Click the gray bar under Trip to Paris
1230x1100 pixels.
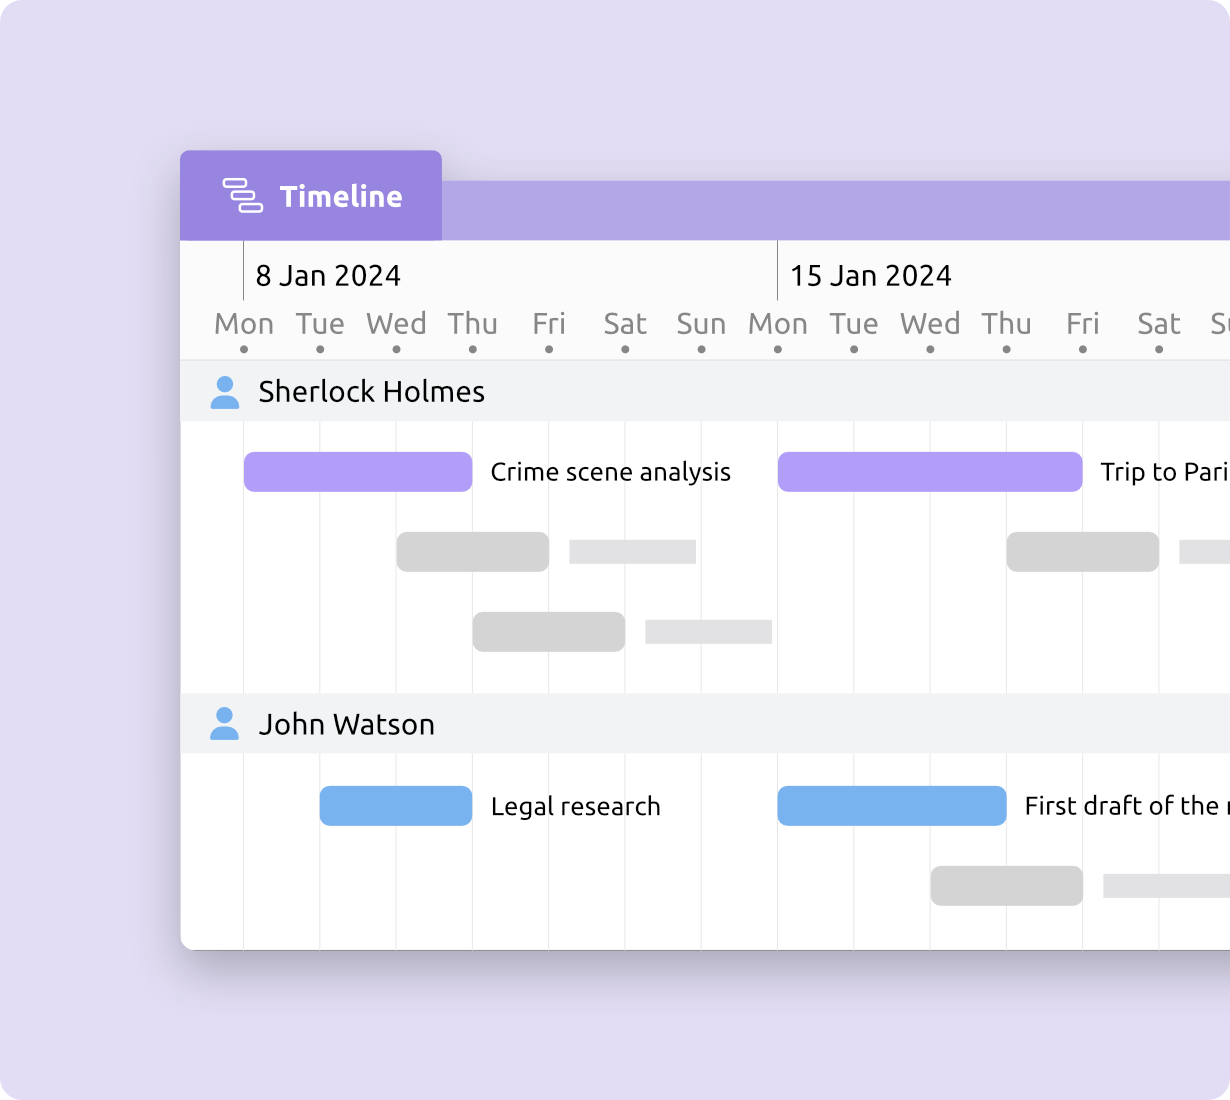coord(1082,551)
